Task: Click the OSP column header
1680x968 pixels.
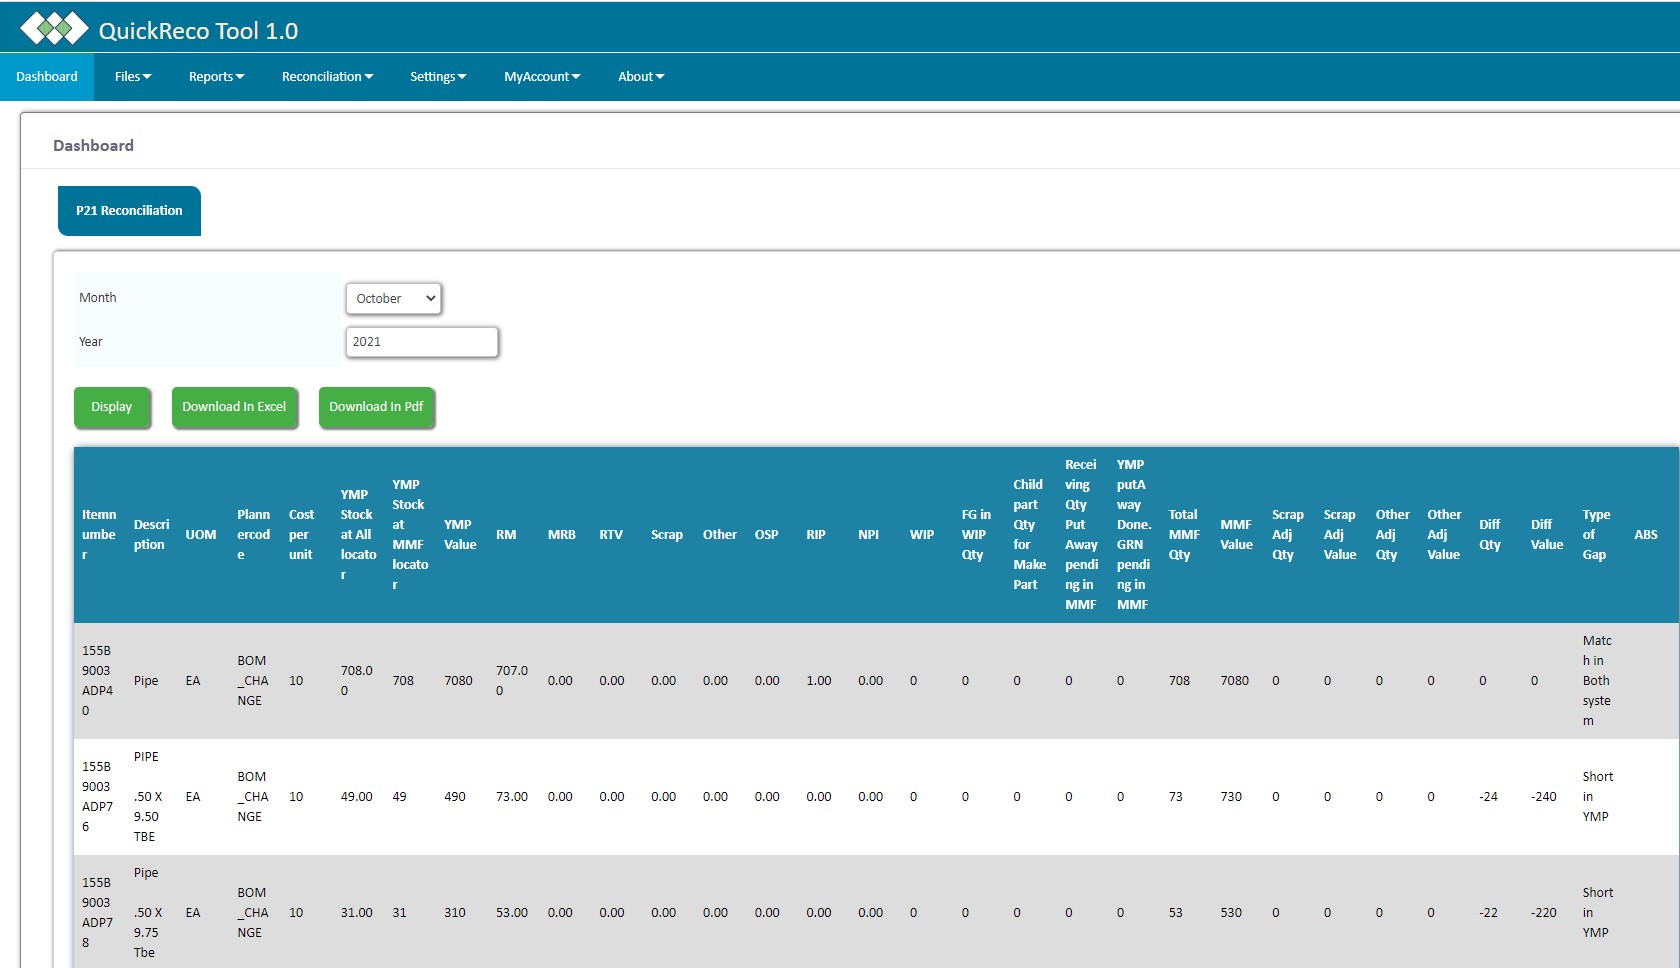Action: click(766, 535)
